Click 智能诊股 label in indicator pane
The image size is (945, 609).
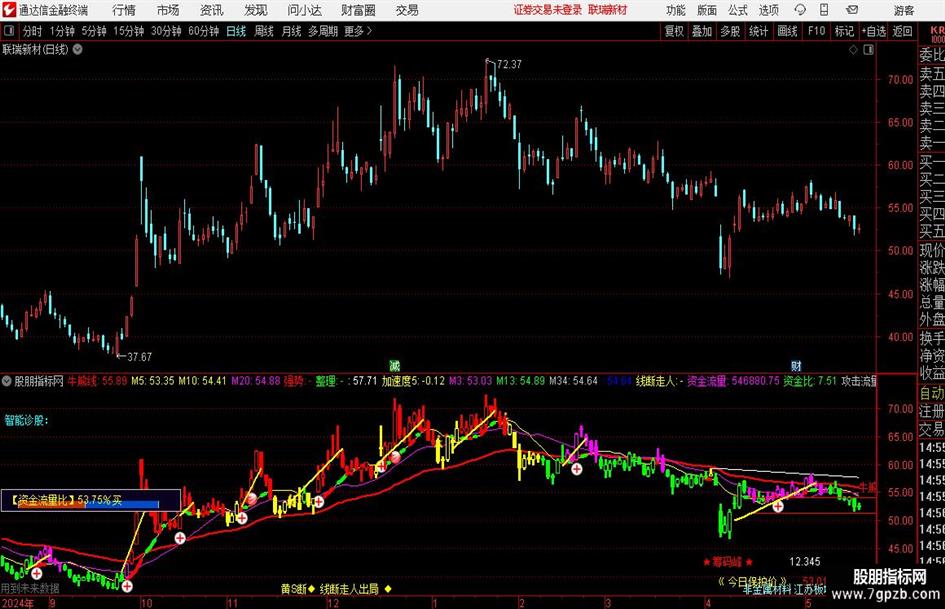pyautogui.click(x=27, y=420)
